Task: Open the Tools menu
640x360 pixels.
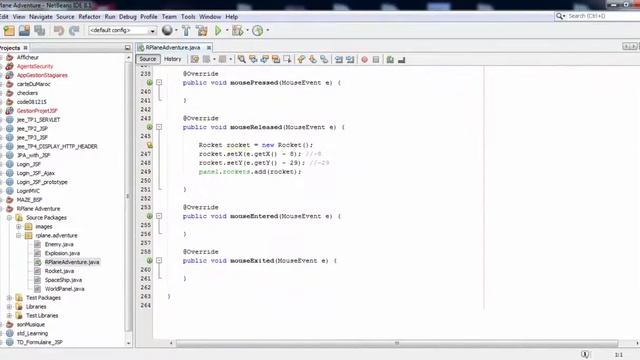Action: [x=188, y=17]
